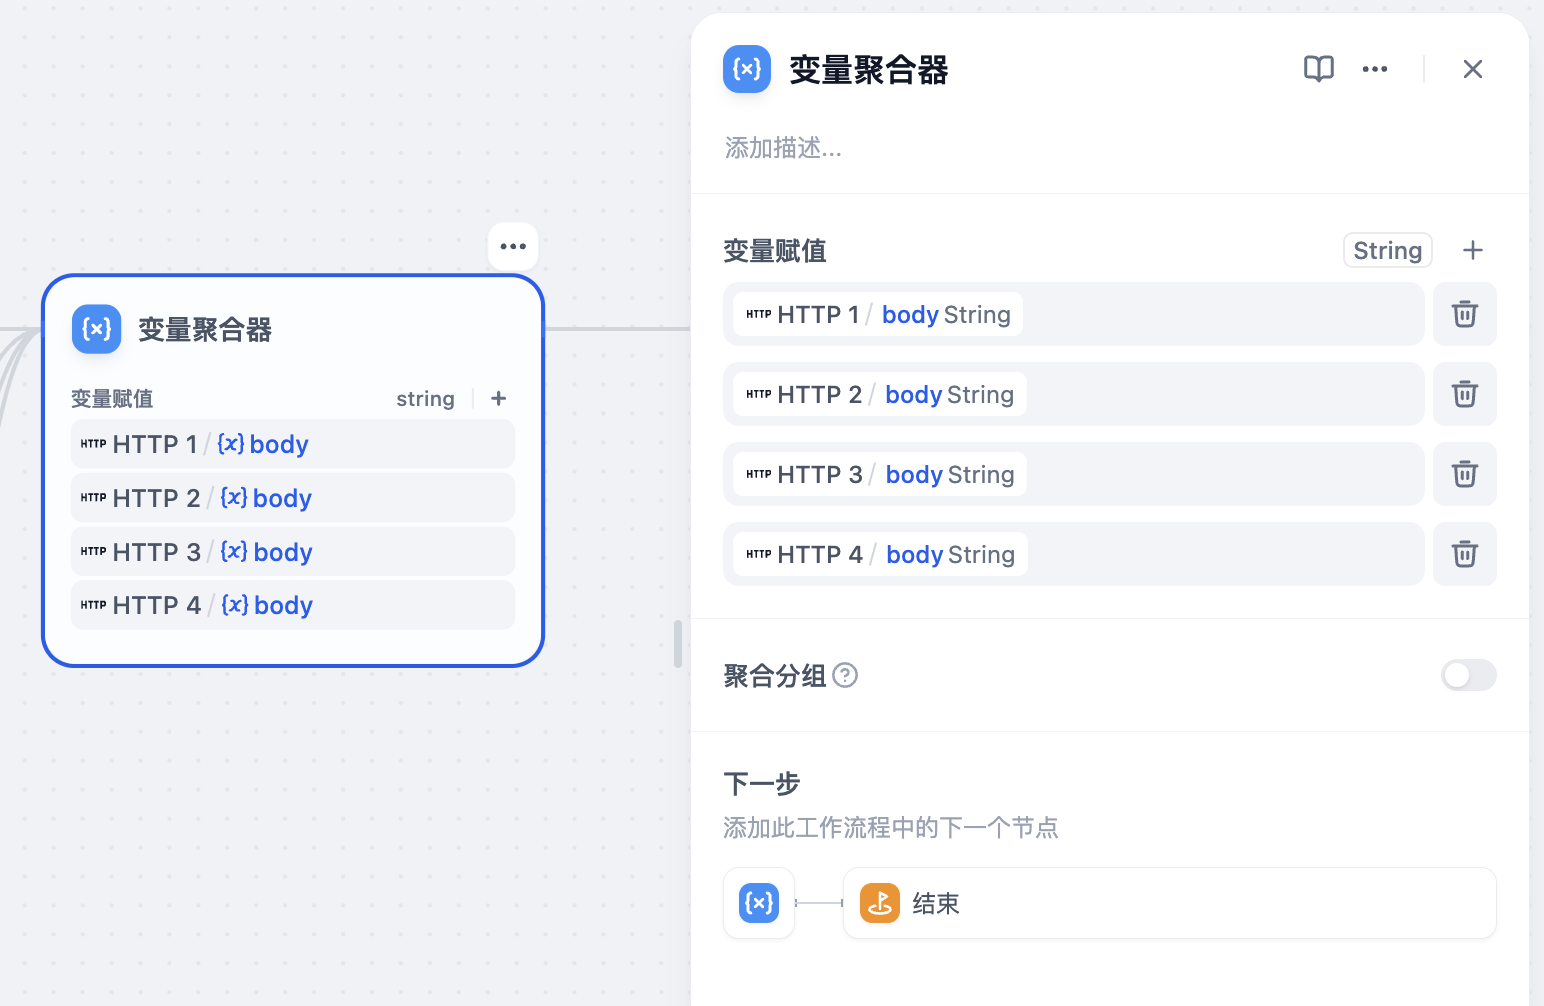
Task: Delete the HTTP 1 body variable
Action: (1465, 314)
